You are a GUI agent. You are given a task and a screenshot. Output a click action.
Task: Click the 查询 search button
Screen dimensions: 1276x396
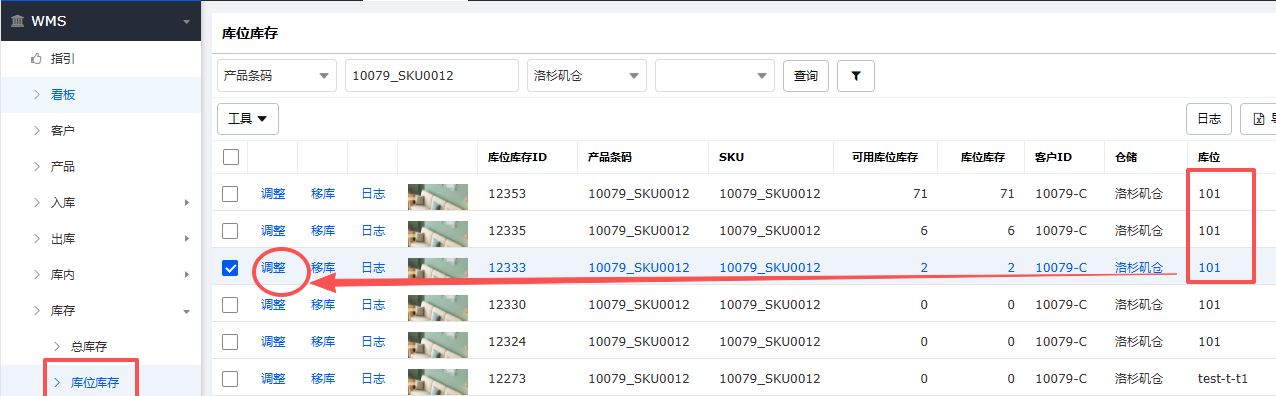coord(806,76)
